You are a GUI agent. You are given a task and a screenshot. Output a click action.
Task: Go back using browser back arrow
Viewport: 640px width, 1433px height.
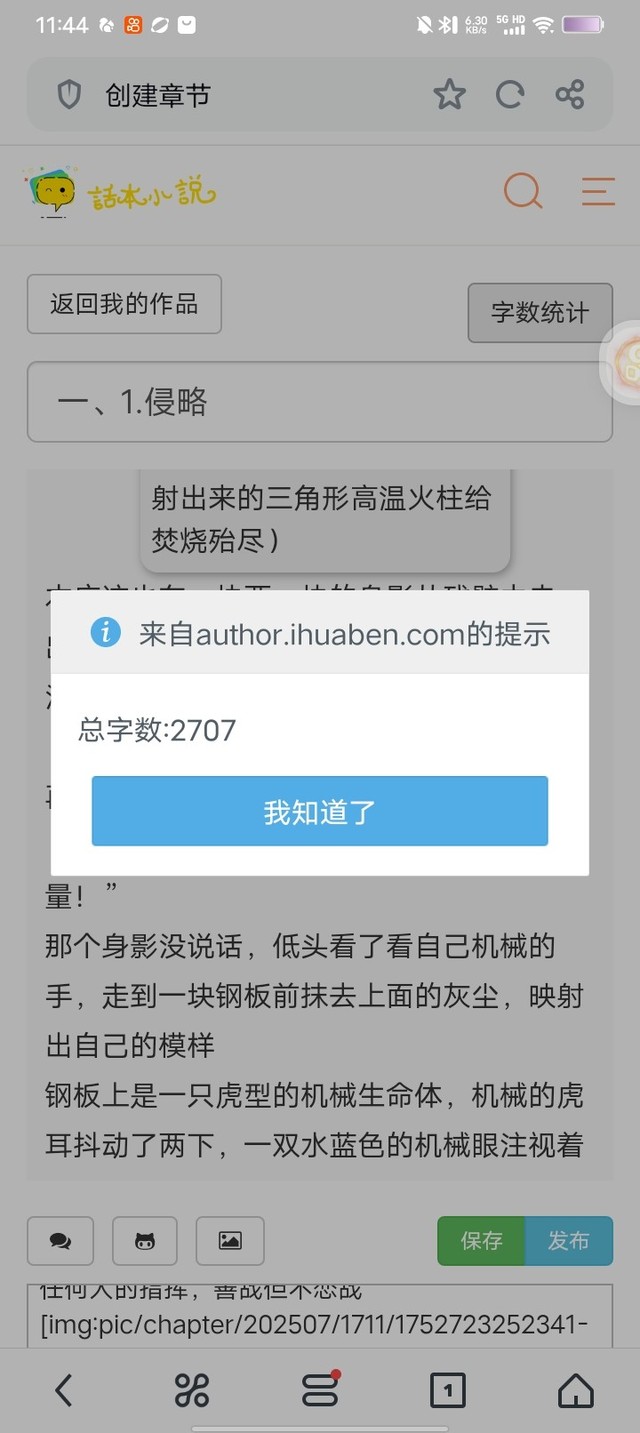coord(64,1390)
